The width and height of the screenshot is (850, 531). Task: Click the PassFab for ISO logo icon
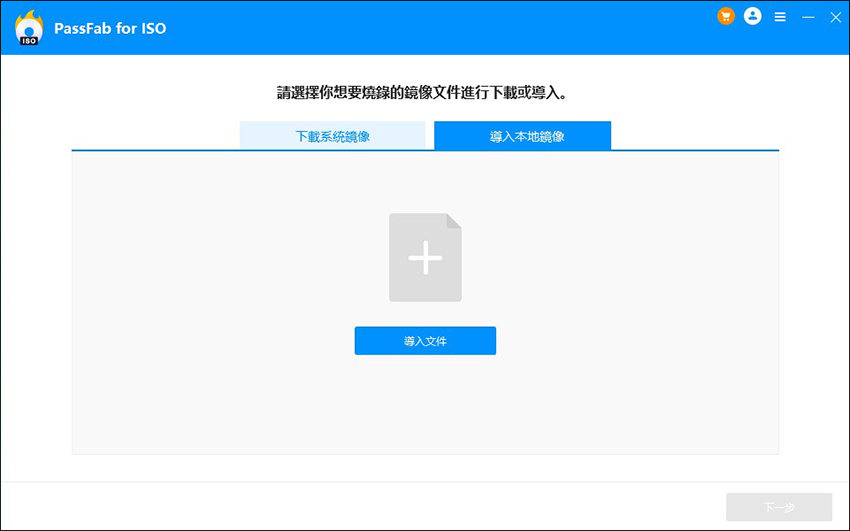29,27
